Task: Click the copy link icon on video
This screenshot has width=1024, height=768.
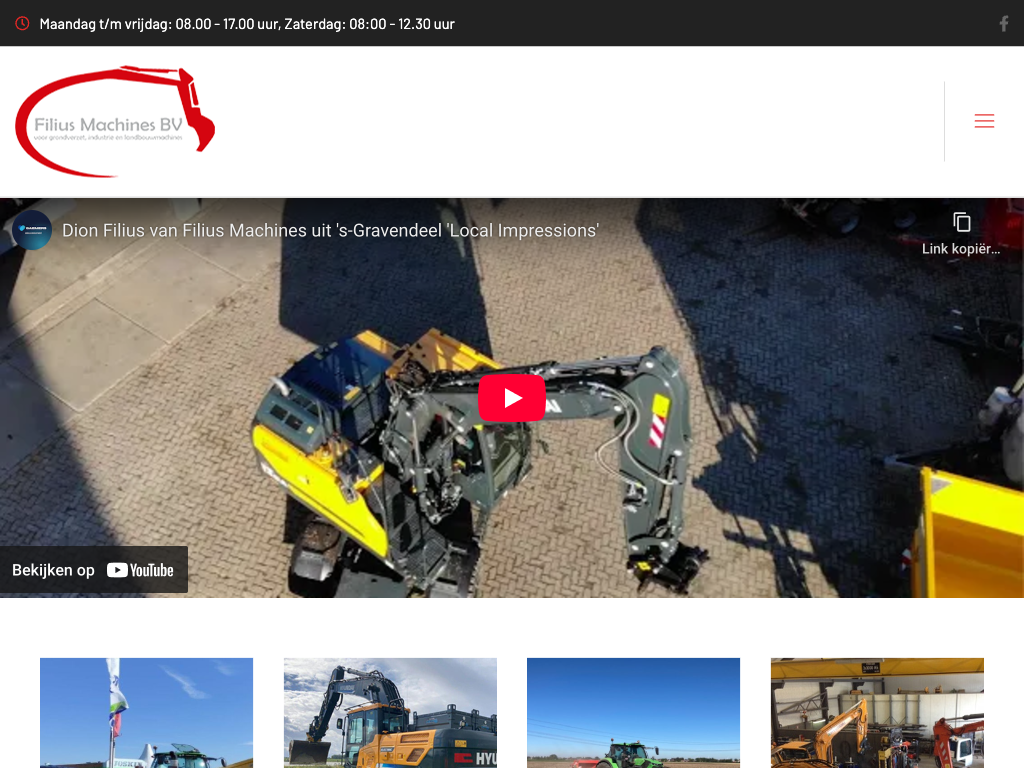Action: [961, 223]
